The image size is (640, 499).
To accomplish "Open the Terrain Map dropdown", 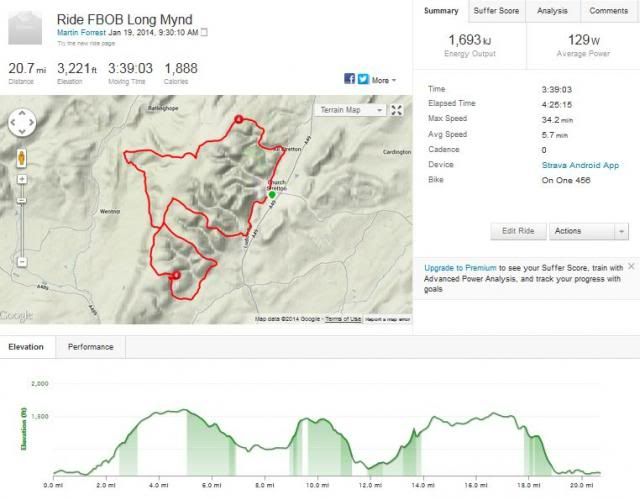I will pos(351,110).
